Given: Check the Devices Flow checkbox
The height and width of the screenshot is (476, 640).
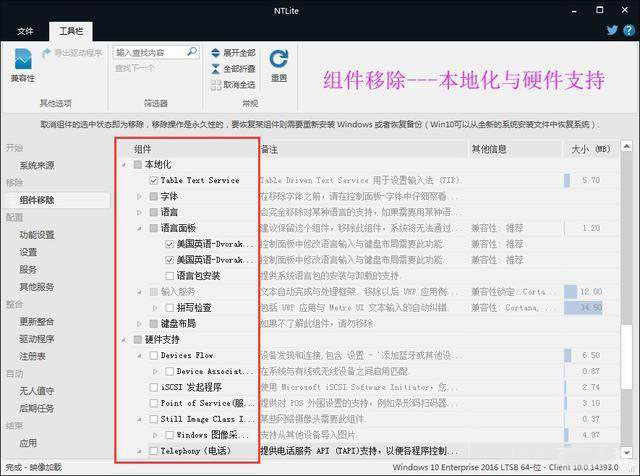Looking at the screenshot, I should tap(153, 356).
